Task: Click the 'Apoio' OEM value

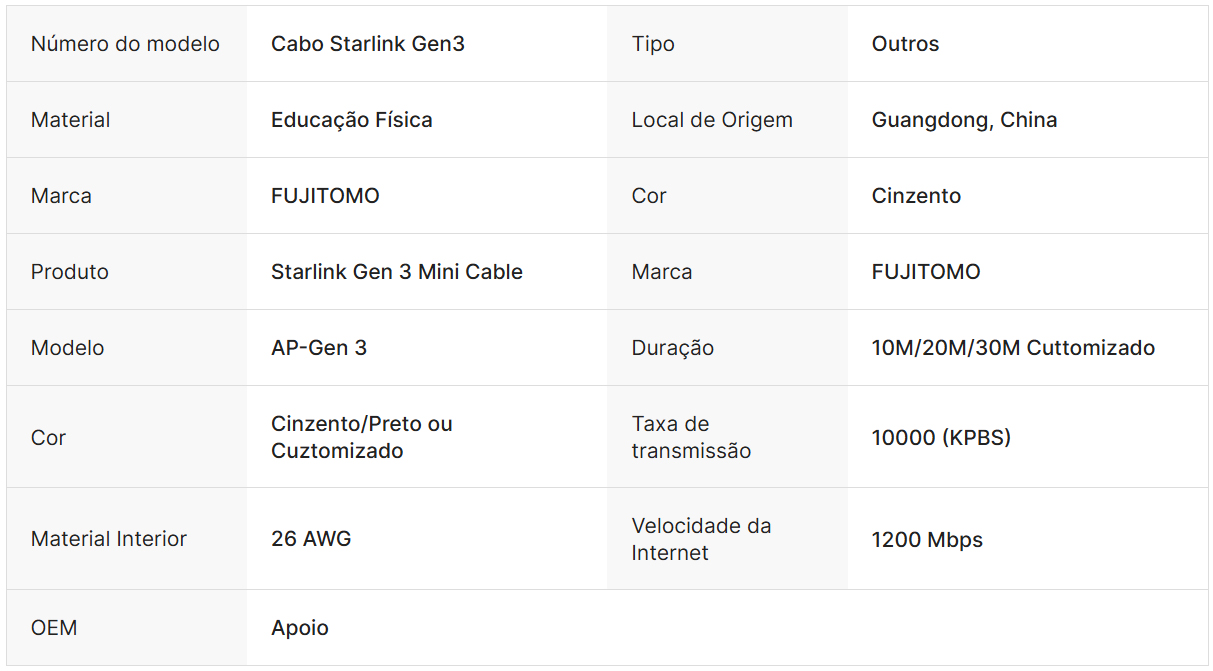Action: point(299,628)
